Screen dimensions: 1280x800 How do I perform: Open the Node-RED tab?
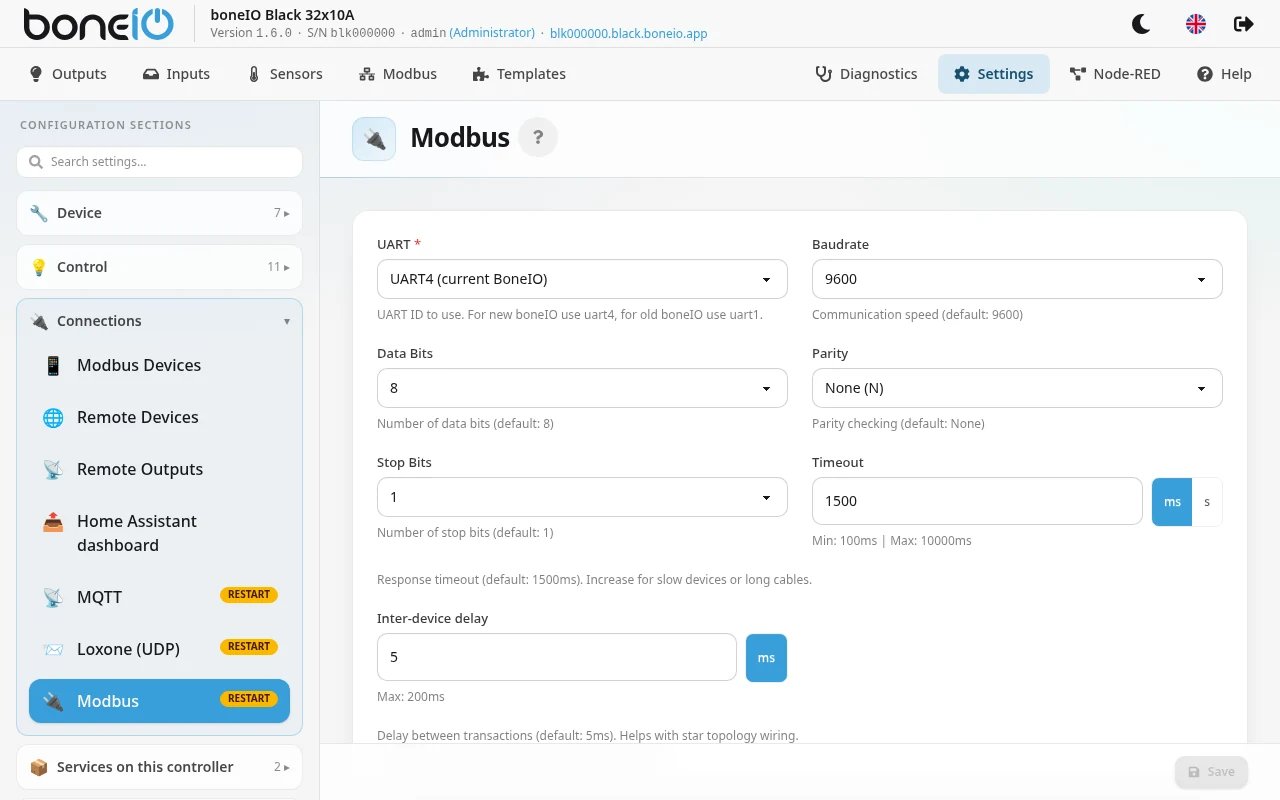[x=1115, y=74]
